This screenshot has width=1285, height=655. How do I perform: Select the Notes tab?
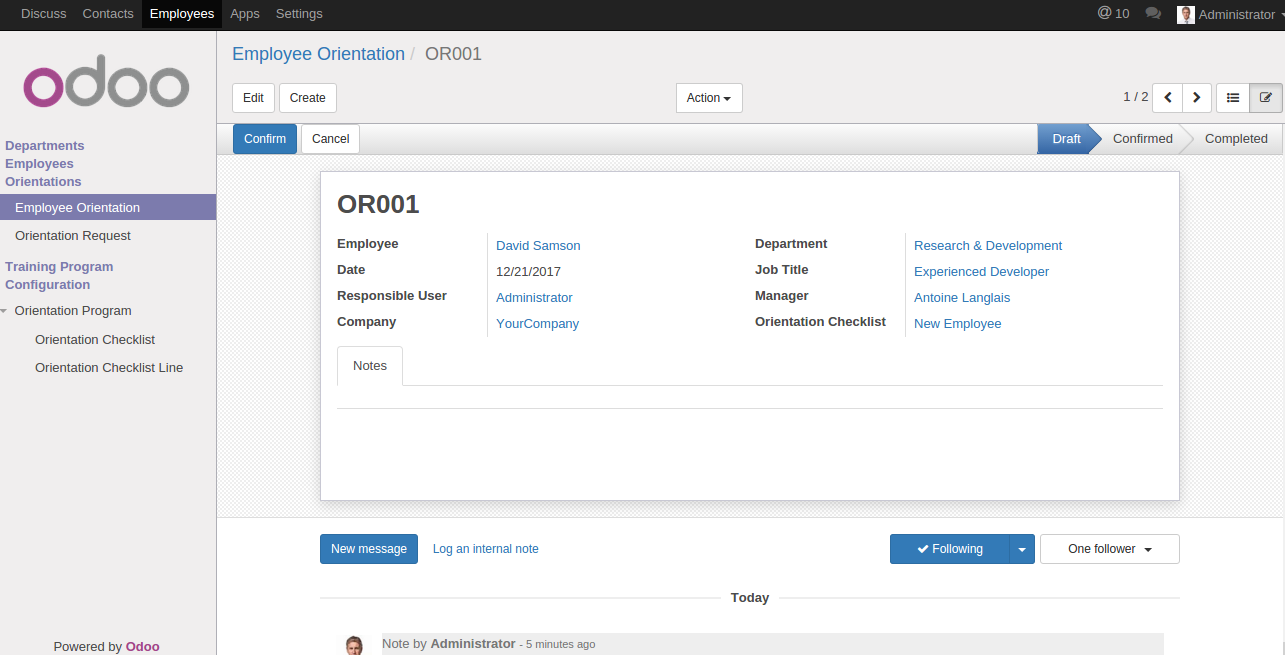370,366
